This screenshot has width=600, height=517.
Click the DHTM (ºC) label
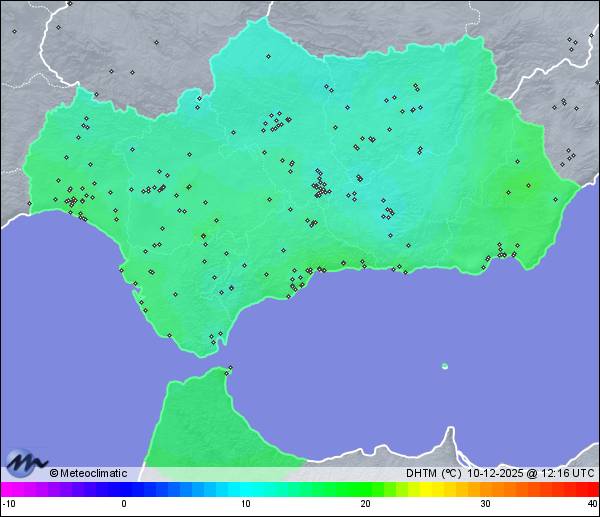coord(432,473)
